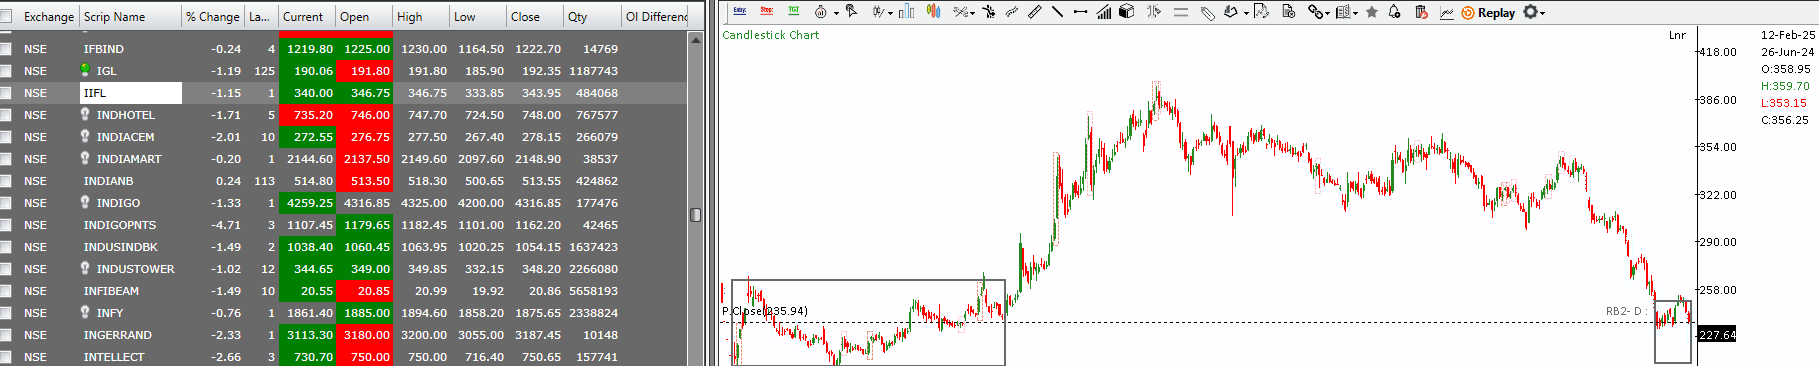Sort by the OI Difference column header

[655, 17]
